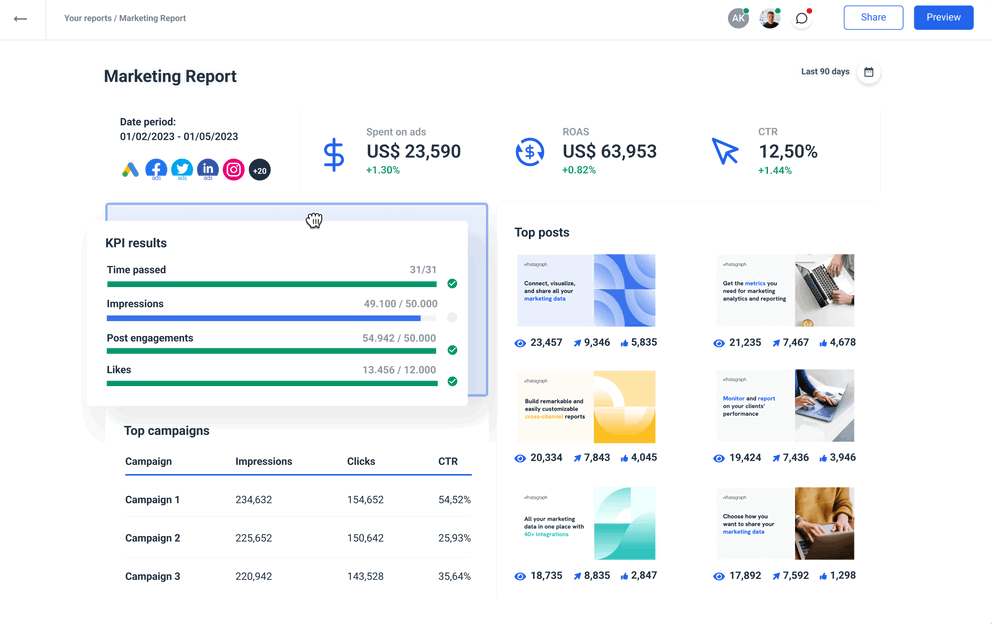The image size is (992, 624).
Task: Click the Time passed progress bar
Action: pos(272,284)
